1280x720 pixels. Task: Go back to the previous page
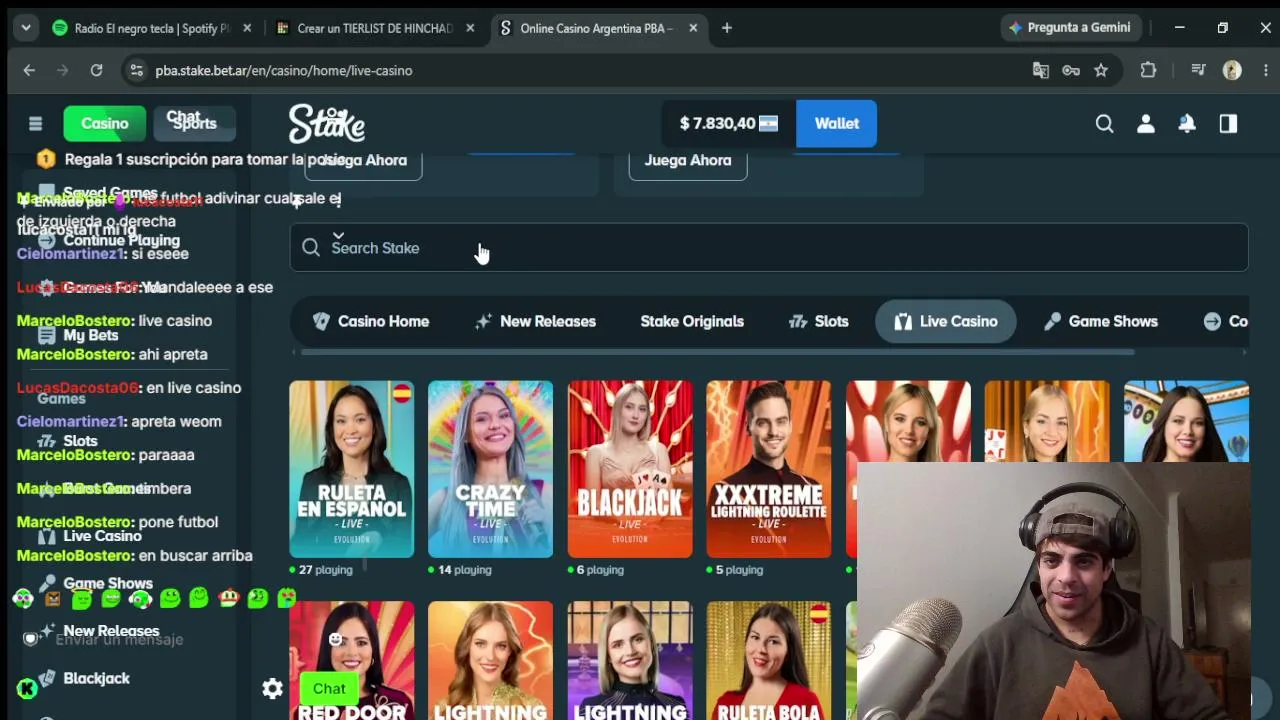point(29,70)
